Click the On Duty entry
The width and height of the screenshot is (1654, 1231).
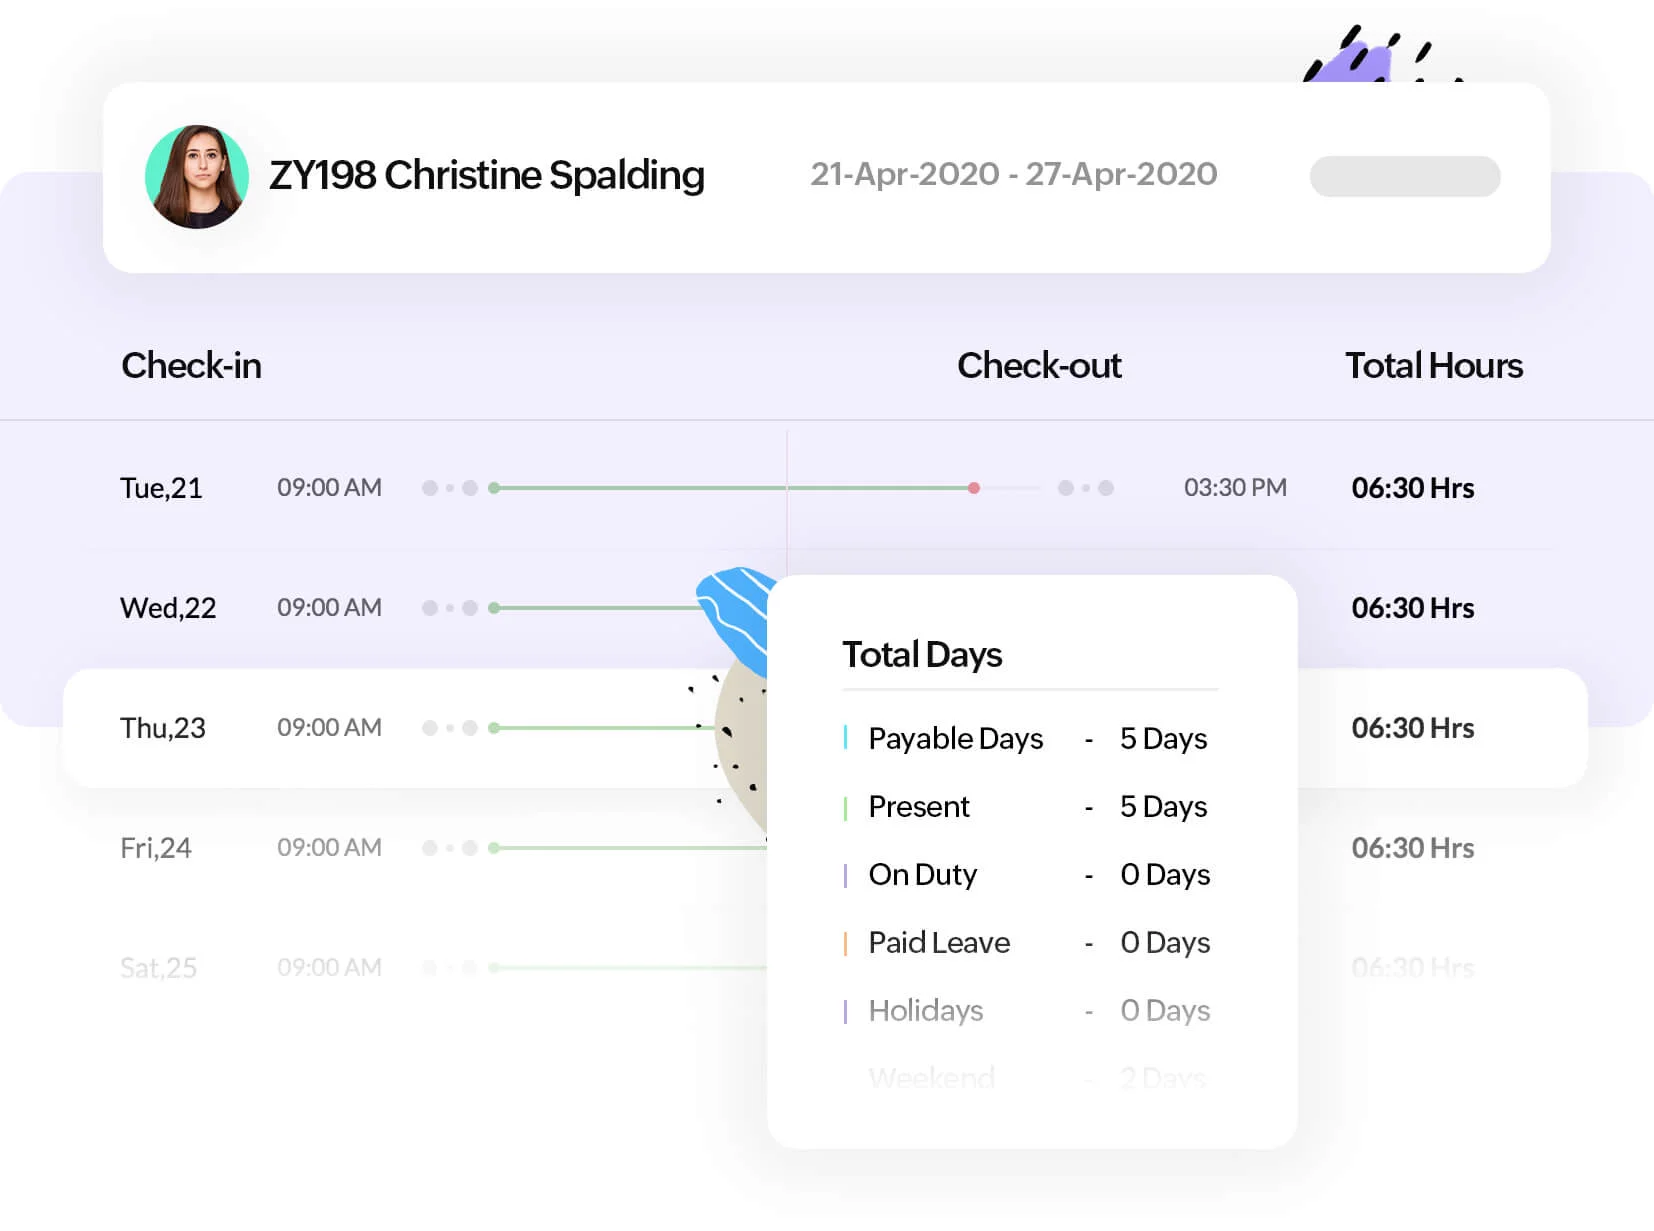pos(1026,875)
